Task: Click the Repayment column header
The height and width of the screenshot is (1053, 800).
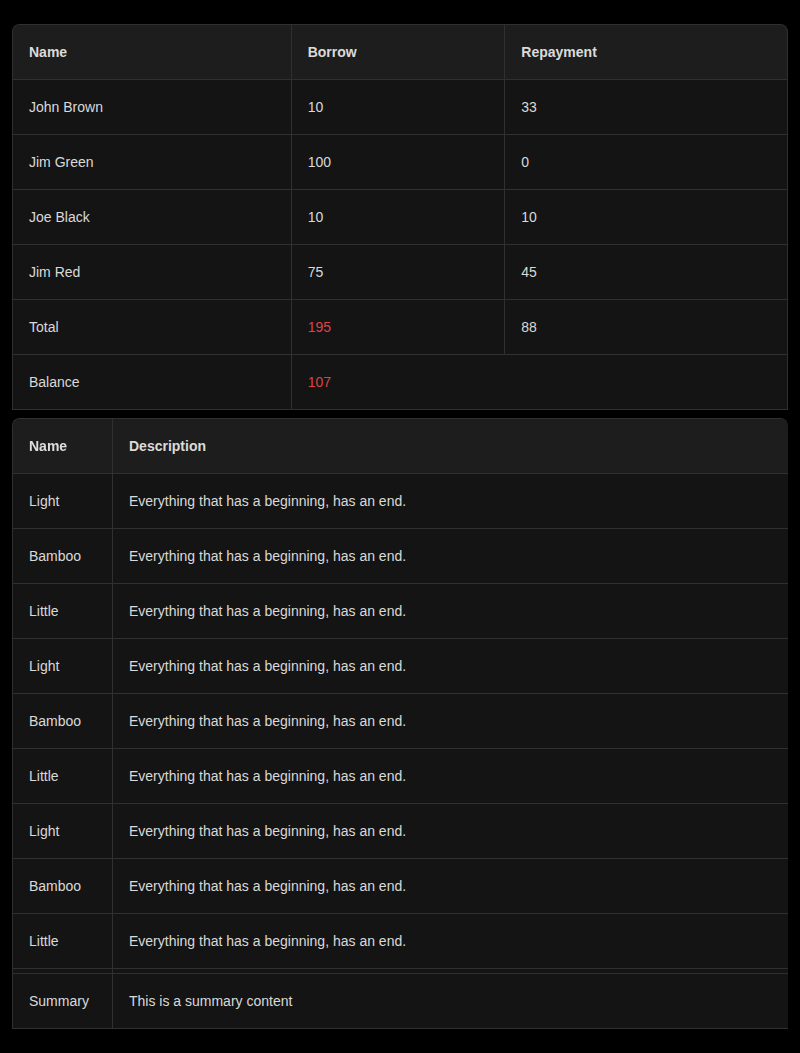Action: coord(559,52)
